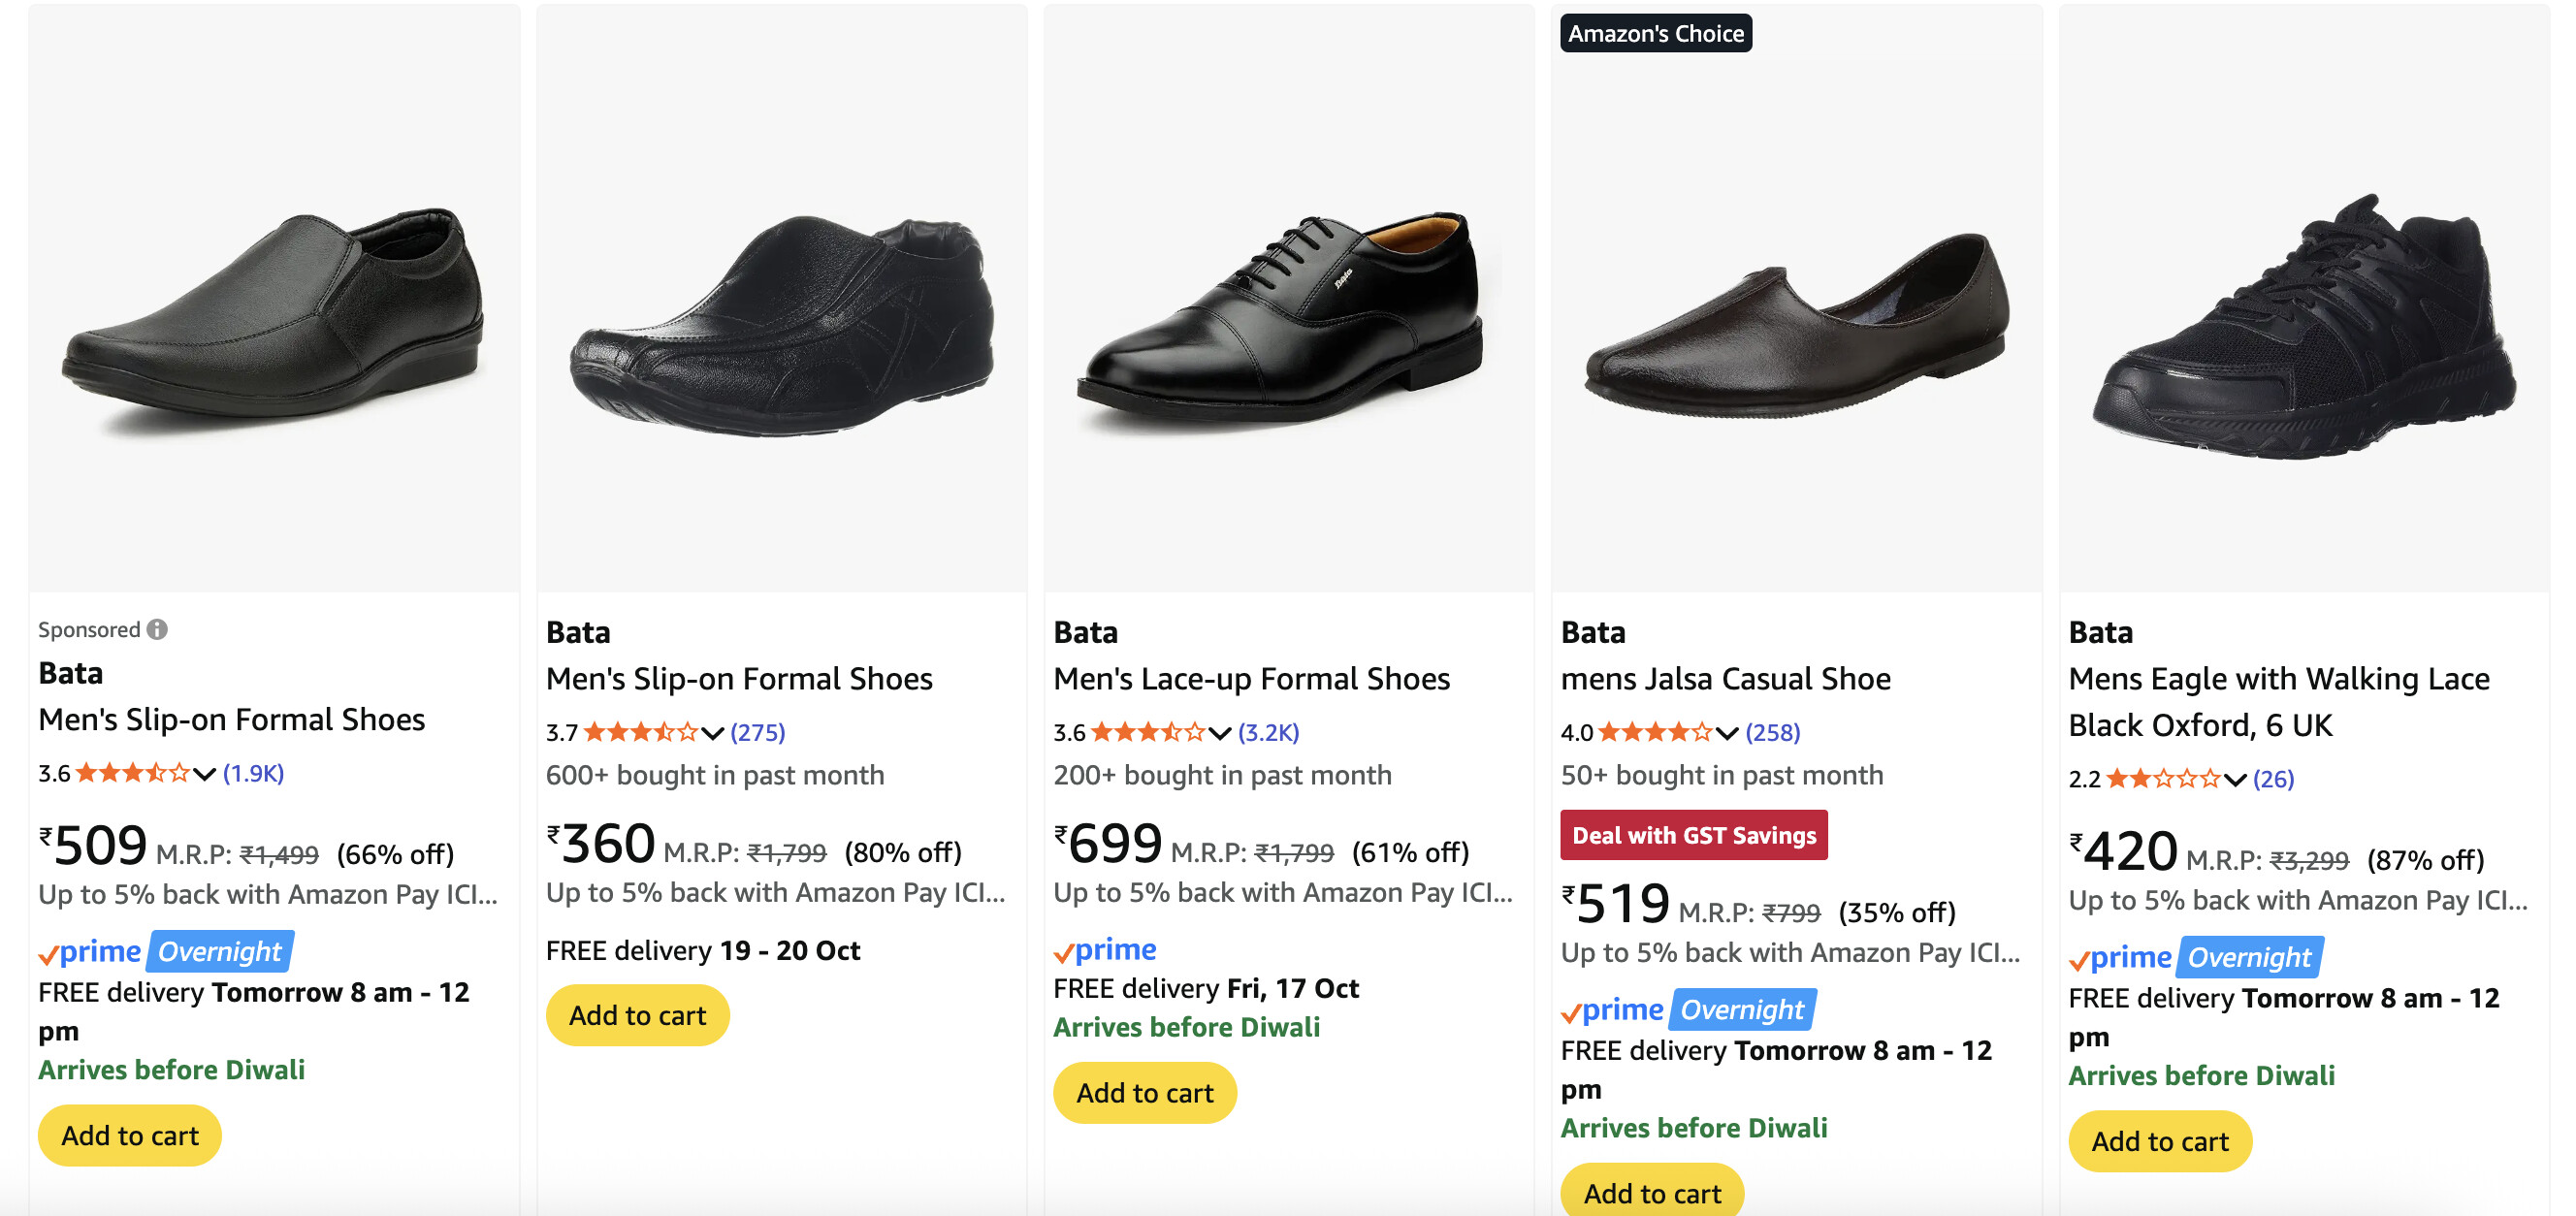Image resolution: width=2576 pixels, height=1216 pixels.
Task: Click the Deal with GST Savings badge
Action: click(x=1693, y=835)
